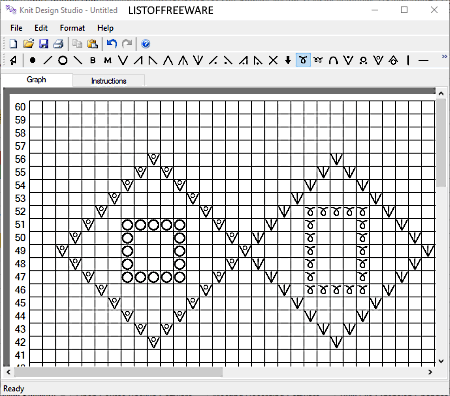450x396 pixels.
Task: Click the Save floppy disk icon
Action: pyautogui.click(x=44, y=44)
